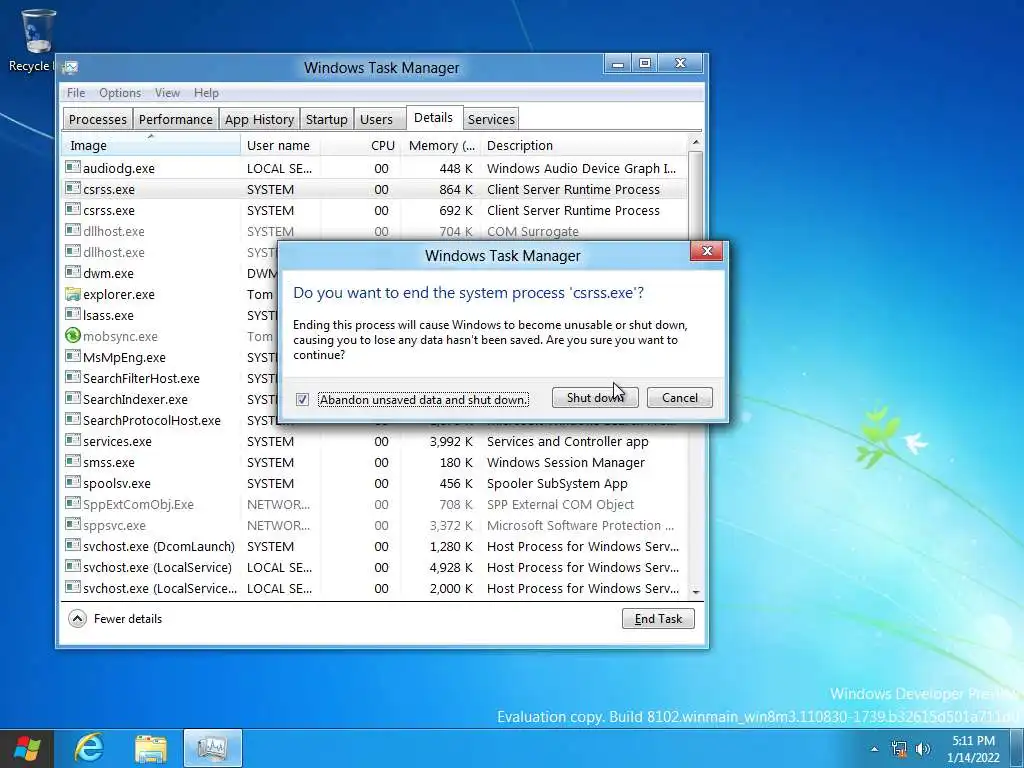The width and height of the screenshot is (1024, 768).
Task: Switch to the Performance tab
Action: (x=176, y=120)
